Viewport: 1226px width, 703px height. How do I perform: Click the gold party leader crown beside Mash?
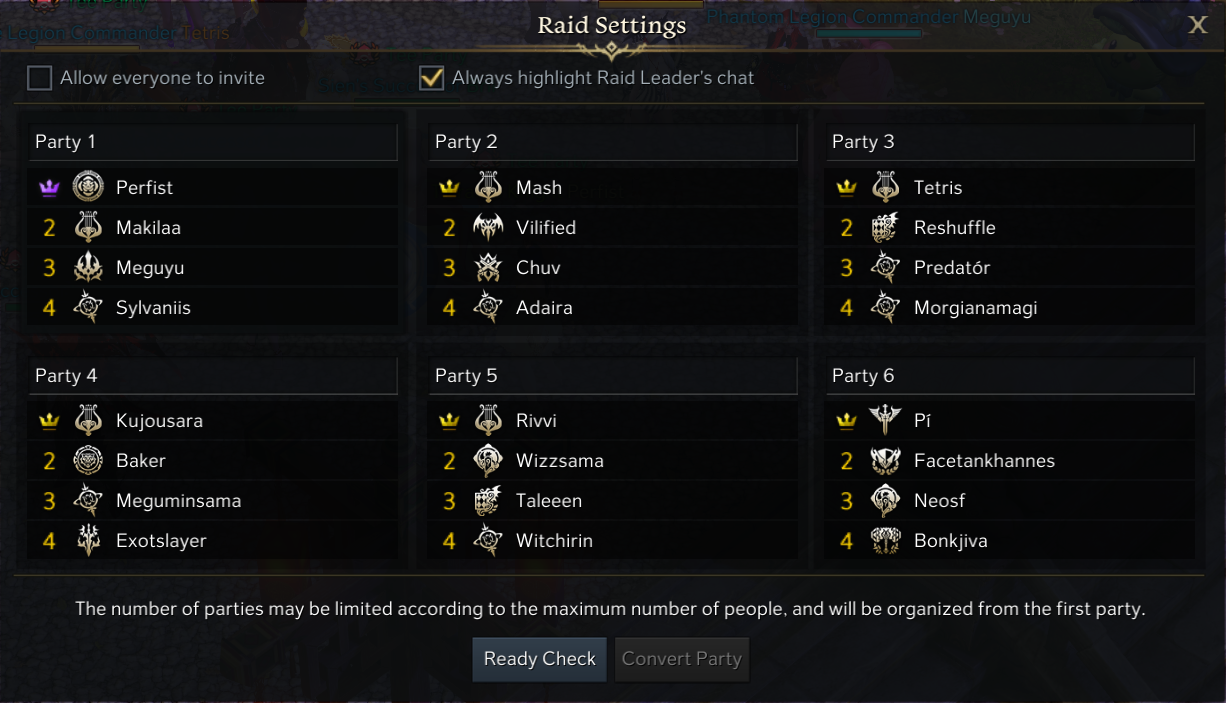[x=449, y=188]
